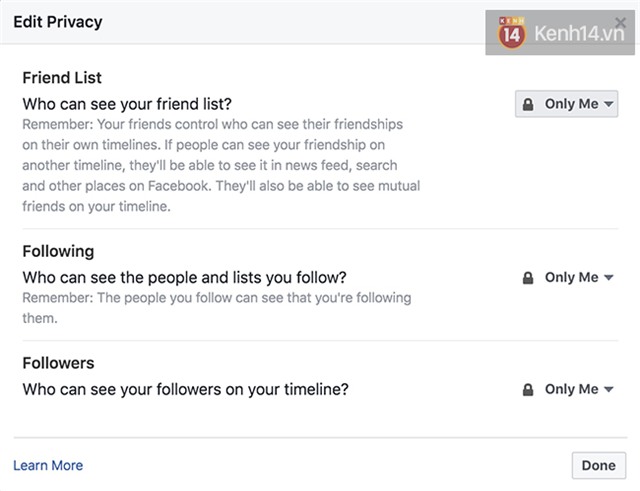
Task: Click the red Kenh14 logo badge
Action: point(511,35)
